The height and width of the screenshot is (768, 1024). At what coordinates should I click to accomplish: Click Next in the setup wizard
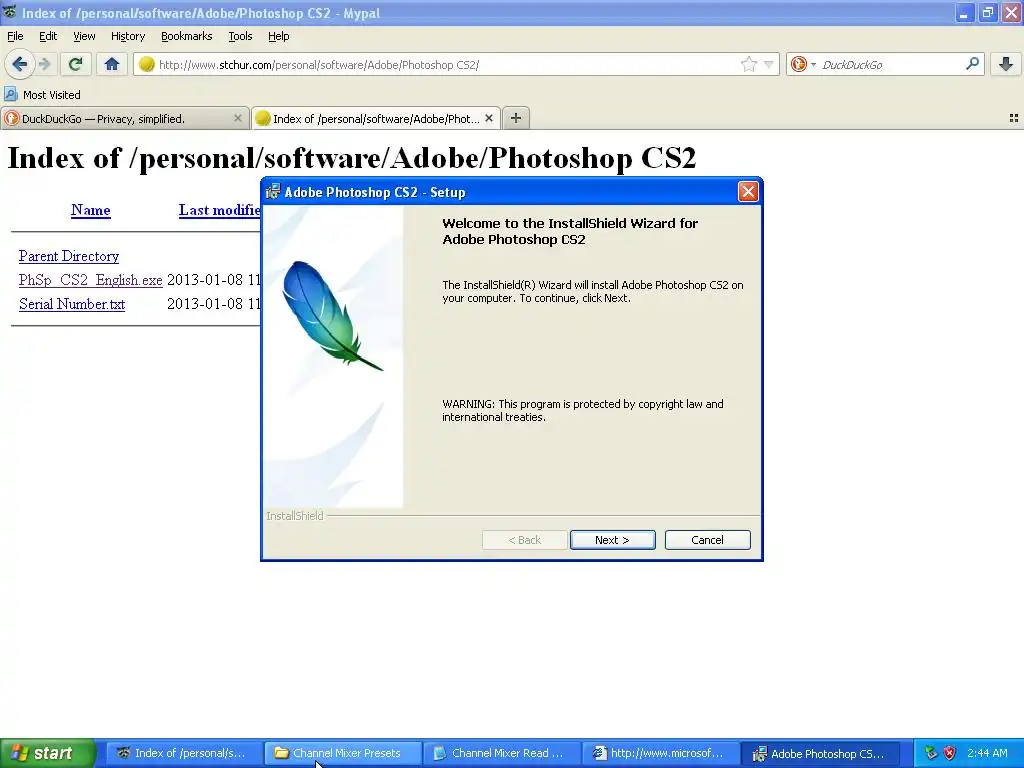(x=613, y=540)
